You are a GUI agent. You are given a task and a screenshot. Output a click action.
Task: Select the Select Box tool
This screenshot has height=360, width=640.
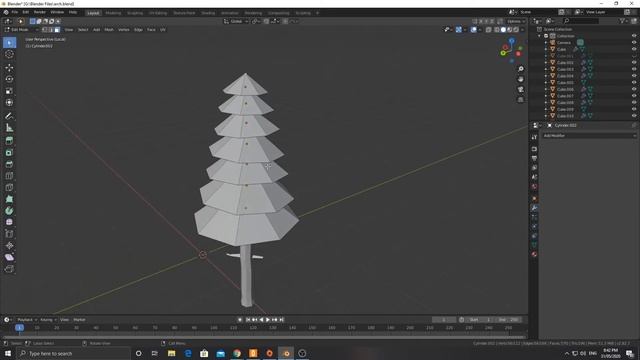(x=9, y=42)
